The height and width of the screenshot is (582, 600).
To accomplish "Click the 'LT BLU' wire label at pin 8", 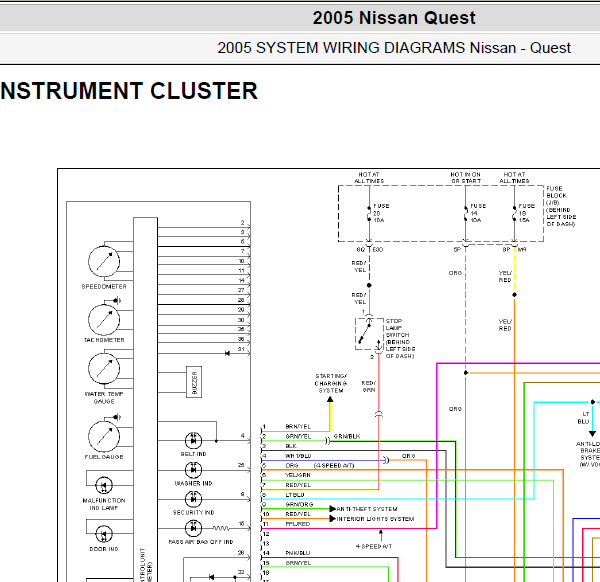I will coord(295,495).
